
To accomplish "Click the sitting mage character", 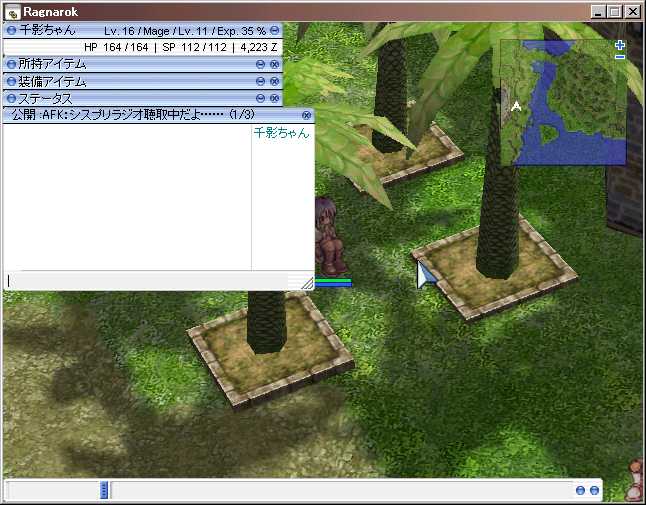I will [330, 236].
